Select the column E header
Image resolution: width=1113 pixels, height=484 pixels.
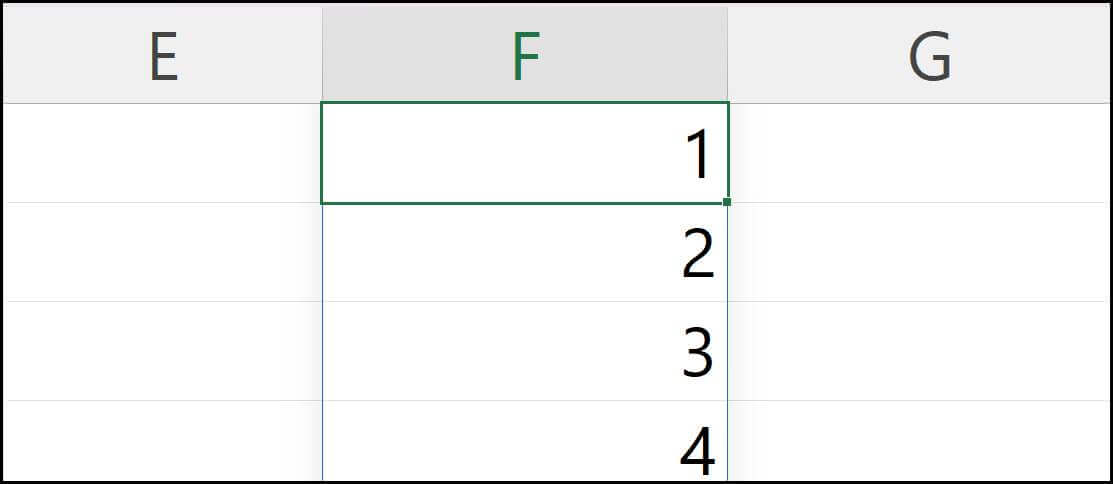163,57
